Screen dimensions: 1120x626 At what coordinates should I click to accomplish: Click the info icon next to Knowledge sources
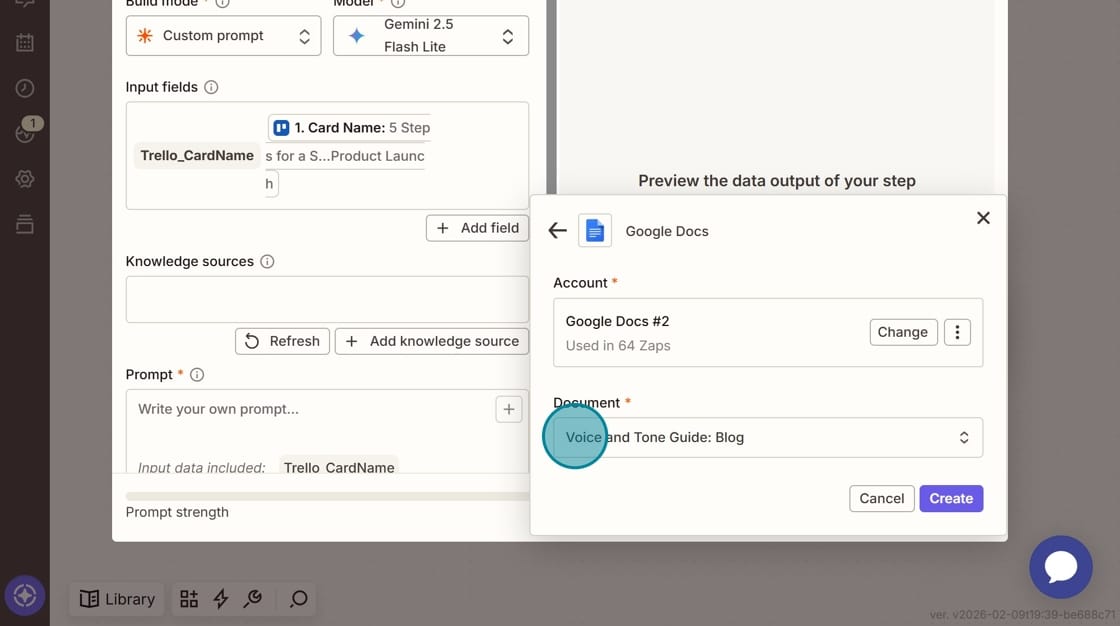coord(267,261)
